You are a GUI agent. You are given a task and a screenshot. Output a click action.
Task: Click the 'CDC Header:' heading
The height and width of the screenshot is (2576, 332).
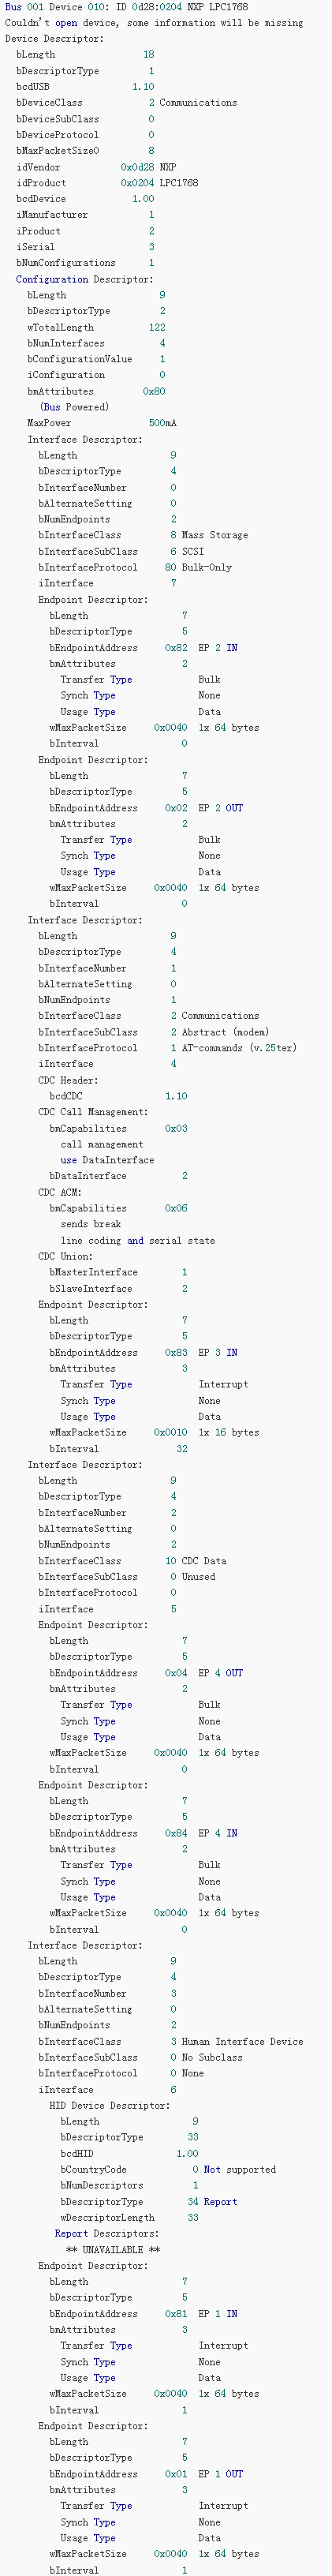(x=68, y=1080)
